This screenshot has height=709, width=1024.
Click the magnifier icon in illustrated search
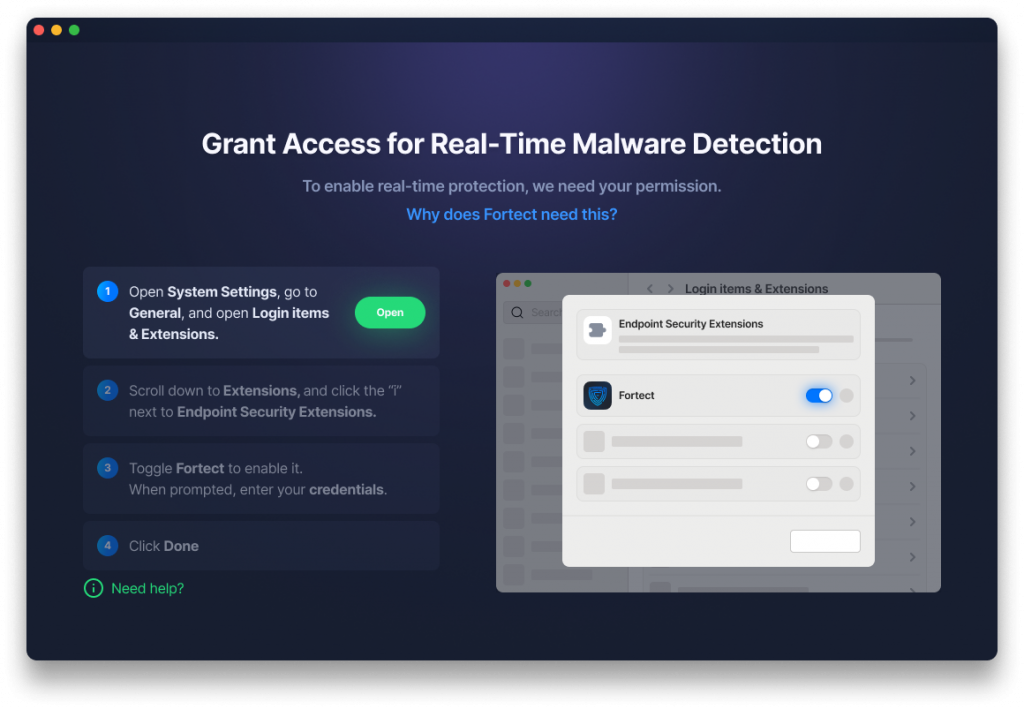(517, 312)
